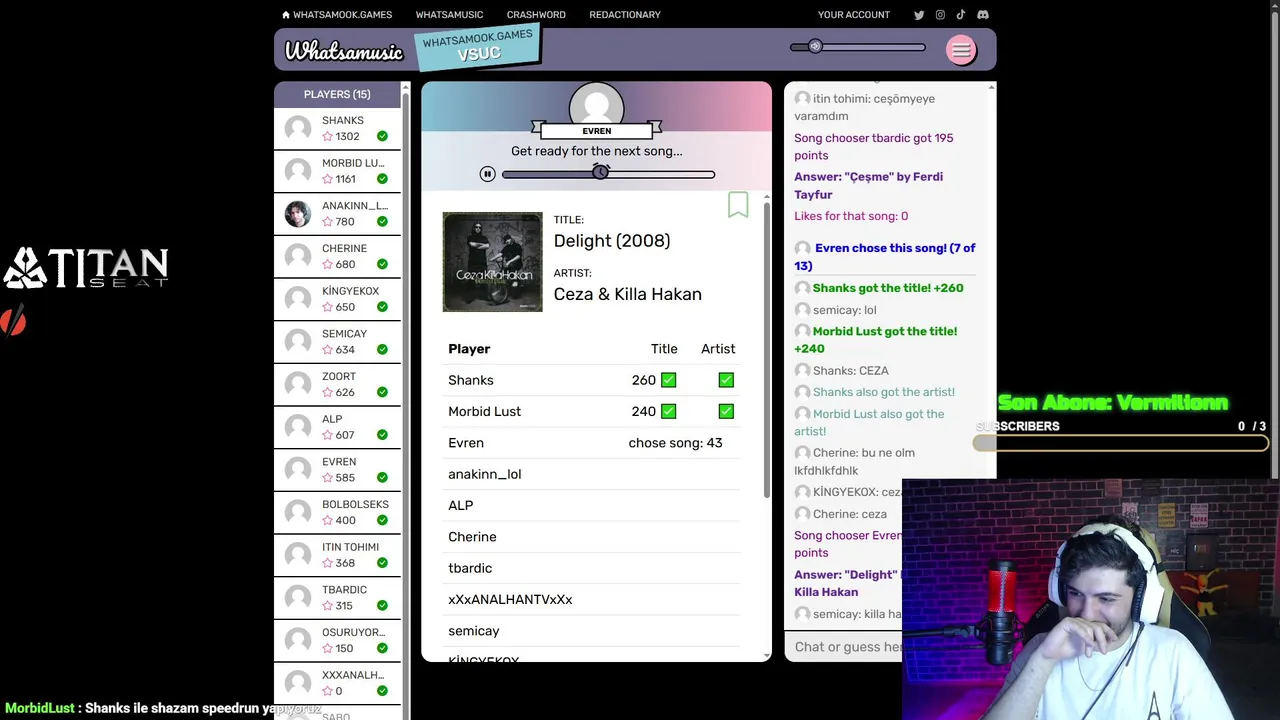Click Morbid Lust title green checkbox

tap(669, 411)
